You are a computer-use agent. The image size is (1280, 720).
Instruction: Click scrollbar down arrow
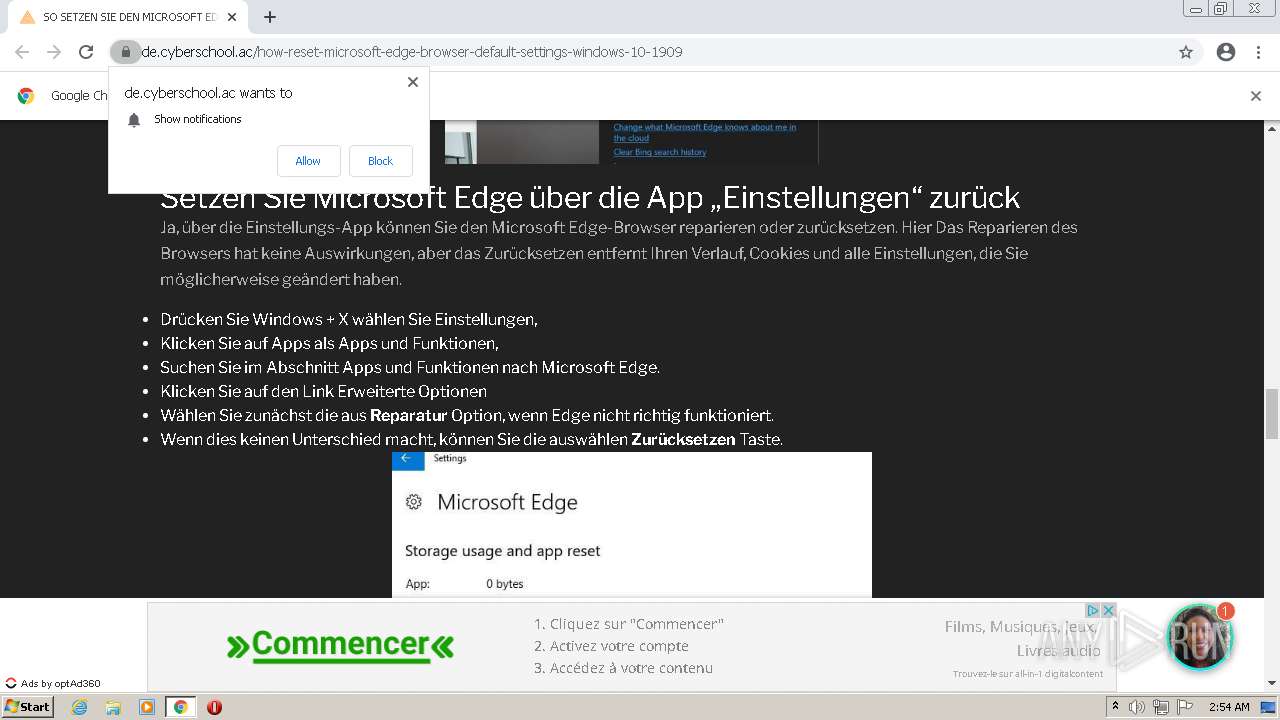1272,684
